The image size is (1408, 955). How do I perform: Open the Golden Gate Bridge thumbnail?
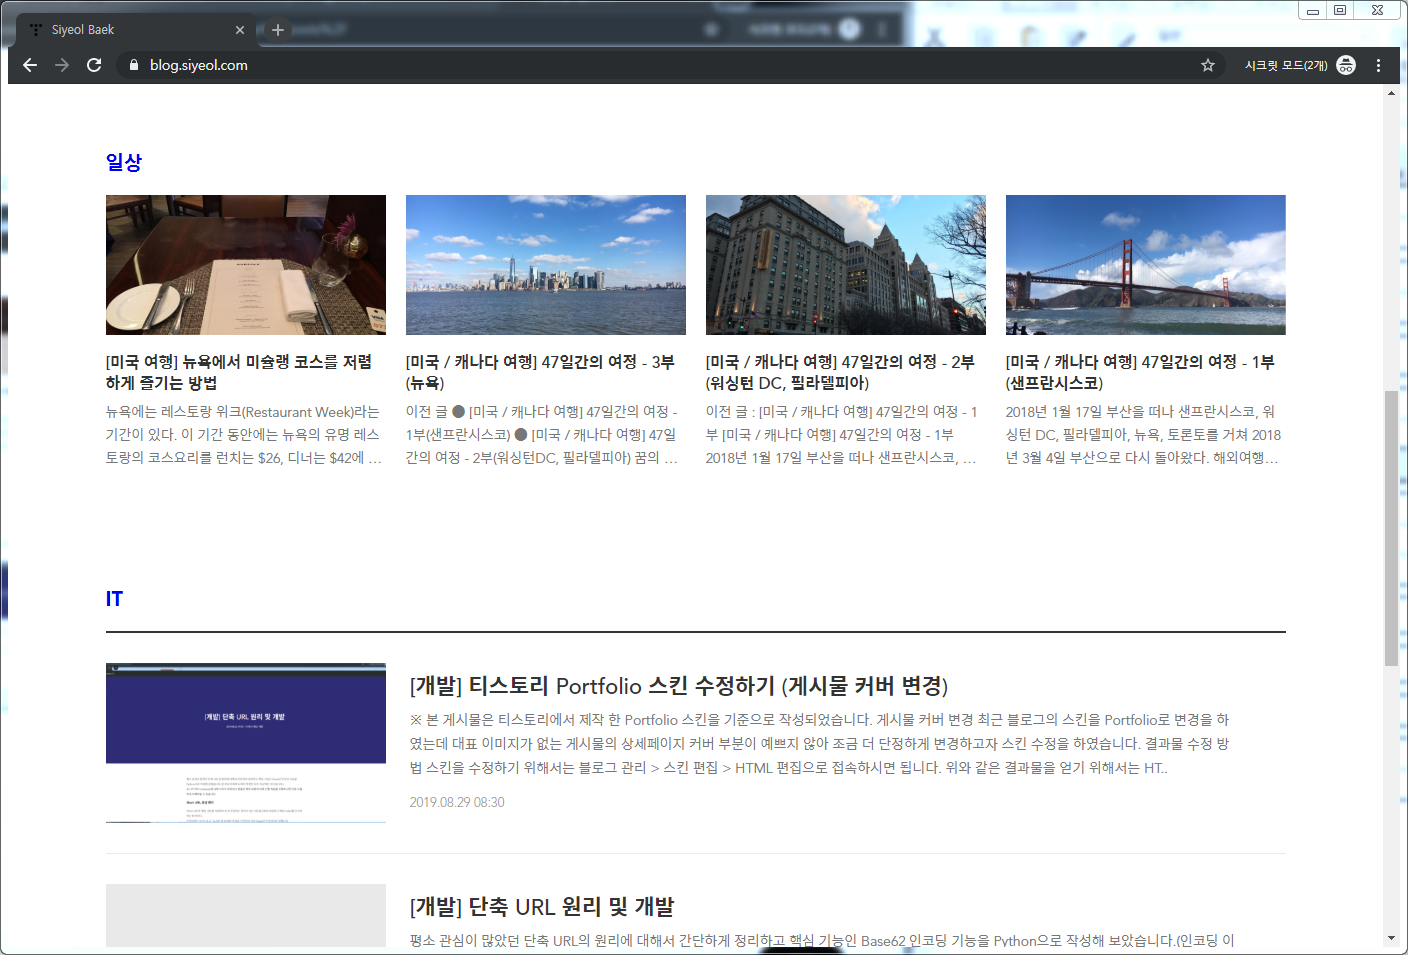(1146, 265)
